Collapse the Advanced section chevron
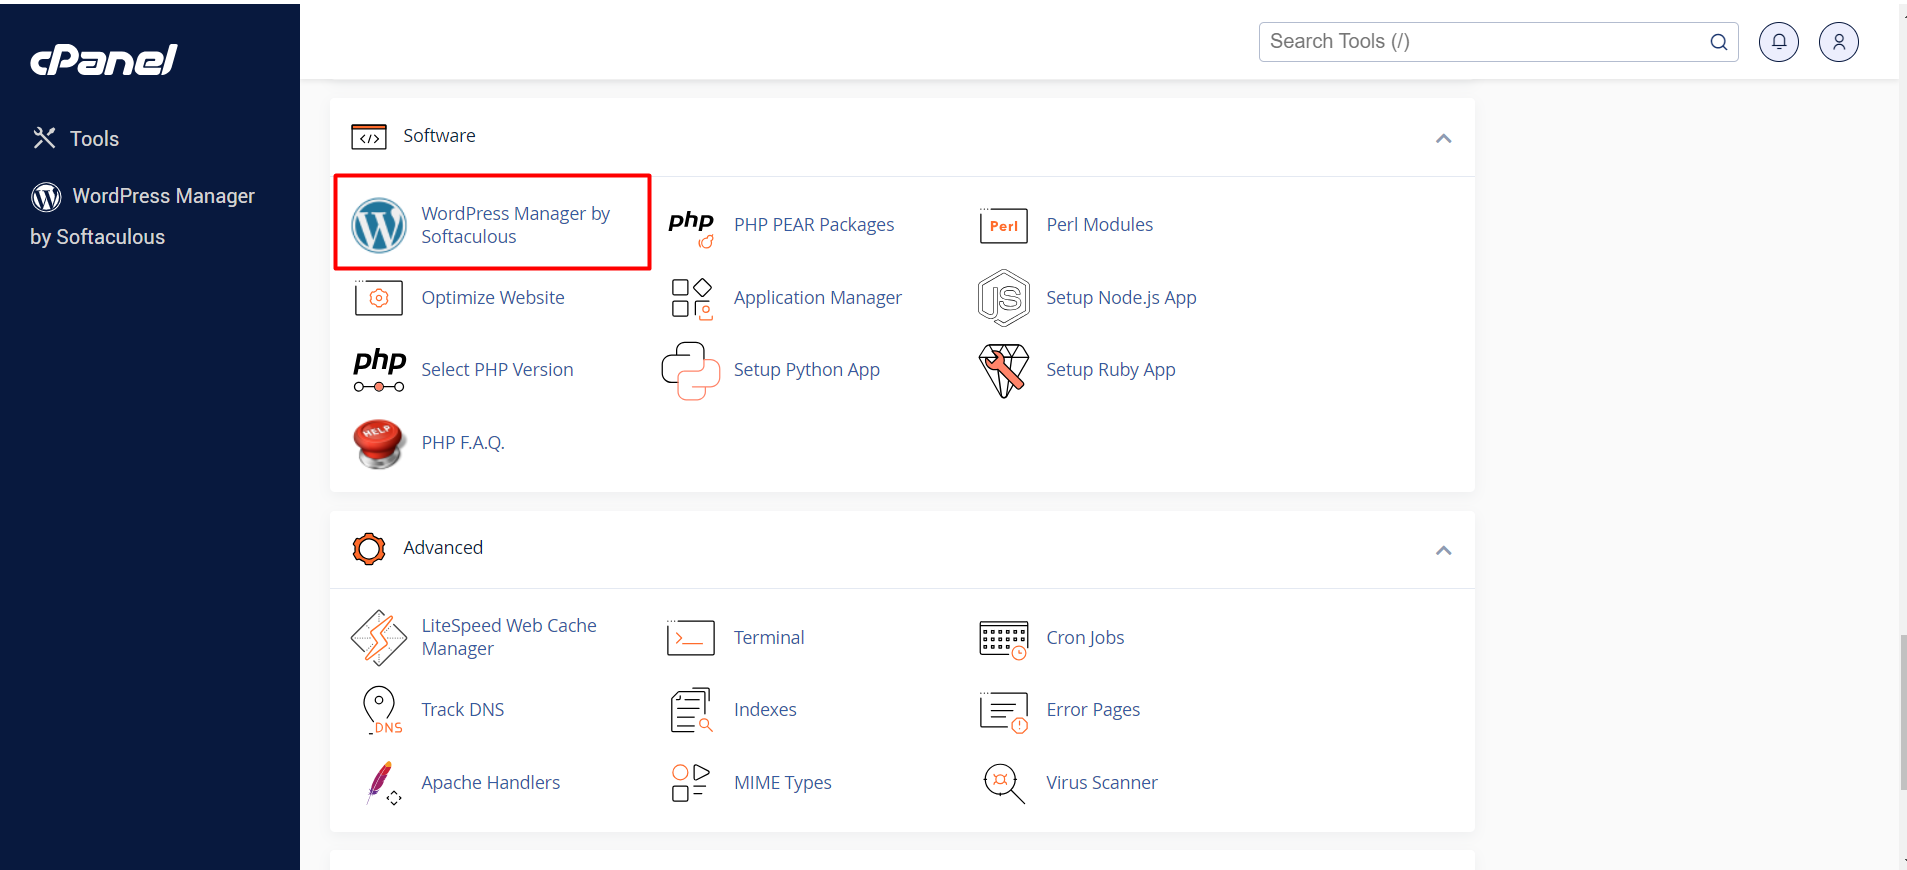Screen dimensions: 1907x870 click(x=1443, y=550)
